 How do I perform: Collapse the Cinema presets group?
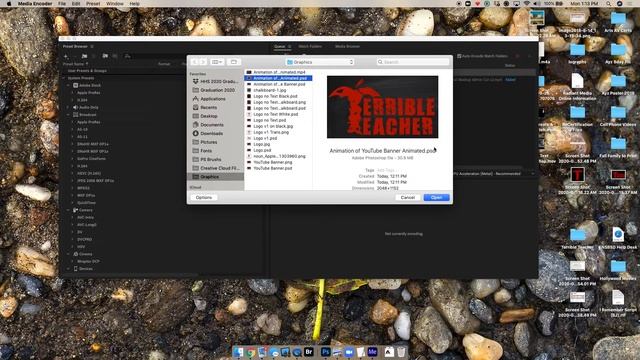tap(69, 254)
